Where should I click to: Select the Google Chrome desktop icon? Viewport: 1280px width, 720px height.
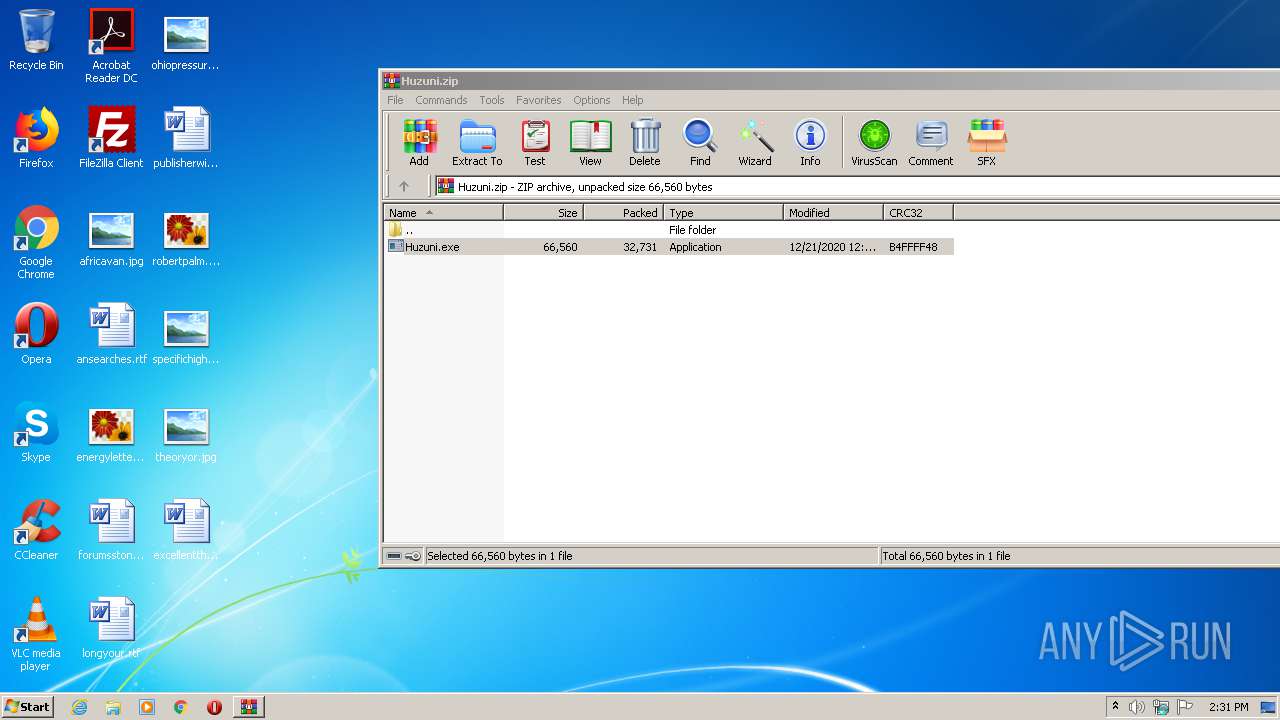(x=36, y=242)
